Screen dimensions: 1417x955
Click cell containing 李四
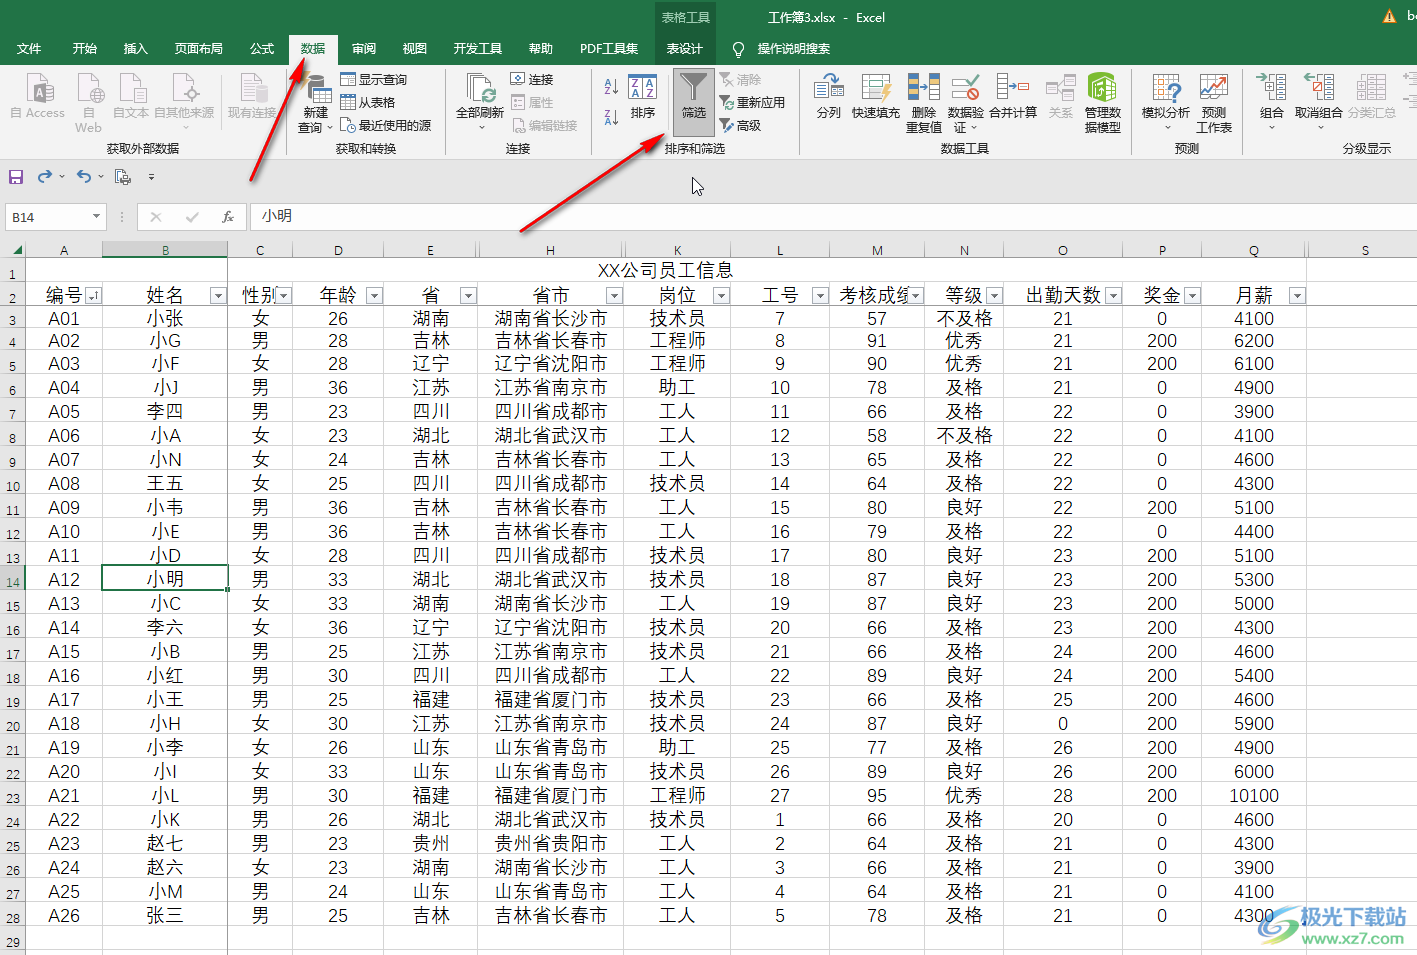click(x=165, y=411)
